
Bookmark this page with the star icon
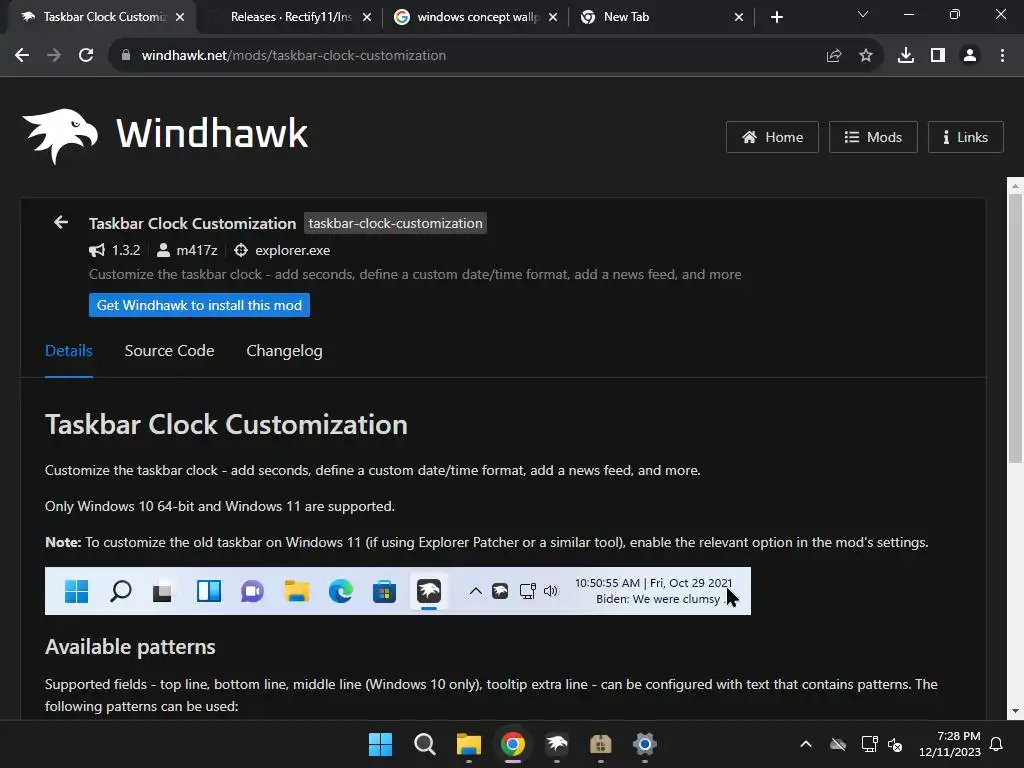pyautogui.click(x=865, y=56)
